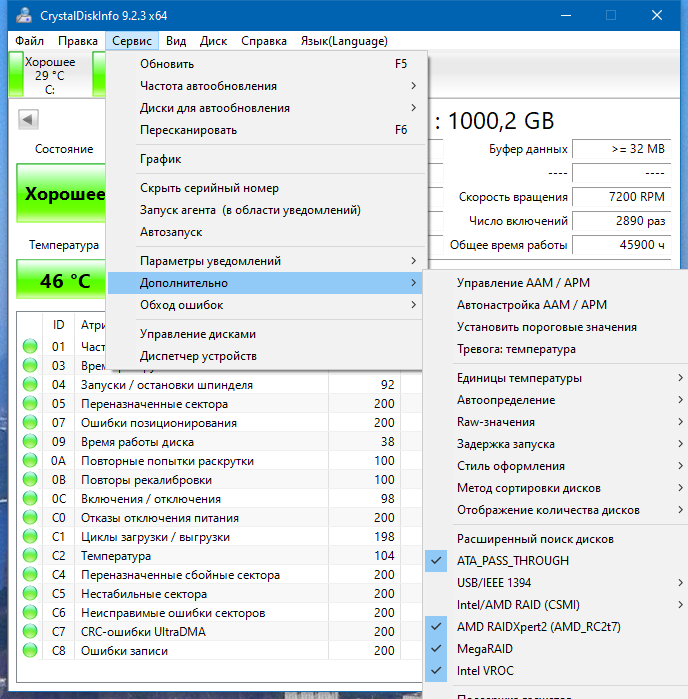This screenshot has width=688, height=699.
Task: Open the Диск menu
Action: click(213, 41)
